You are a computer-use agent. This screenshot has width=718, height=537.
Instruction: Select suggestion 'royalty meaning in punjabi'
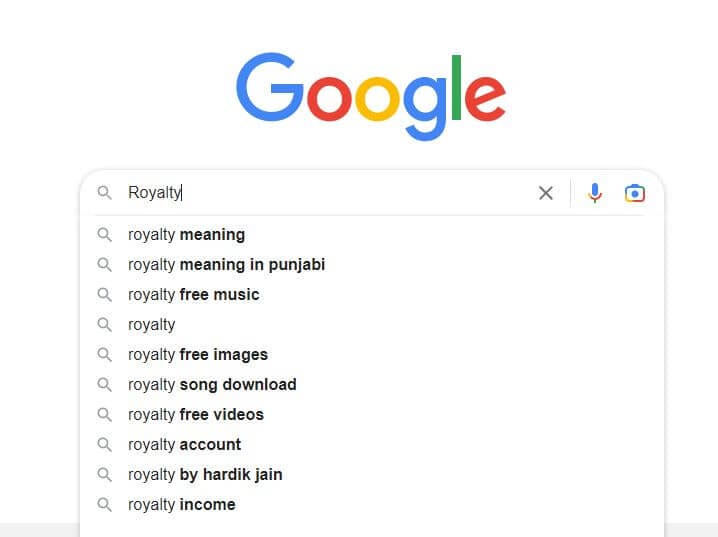click(372, 265)
